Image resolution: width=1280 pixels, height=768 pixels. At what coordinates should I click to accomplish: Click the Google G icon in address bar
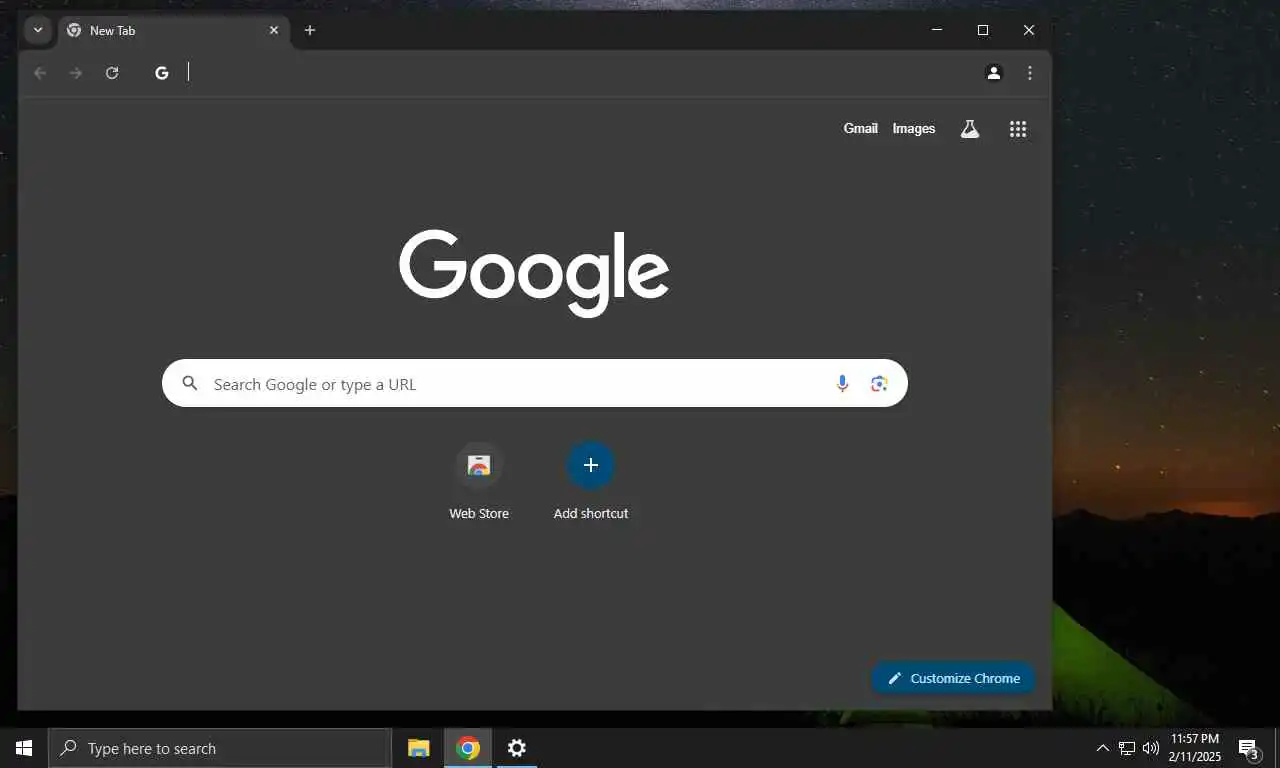point(162,73)
